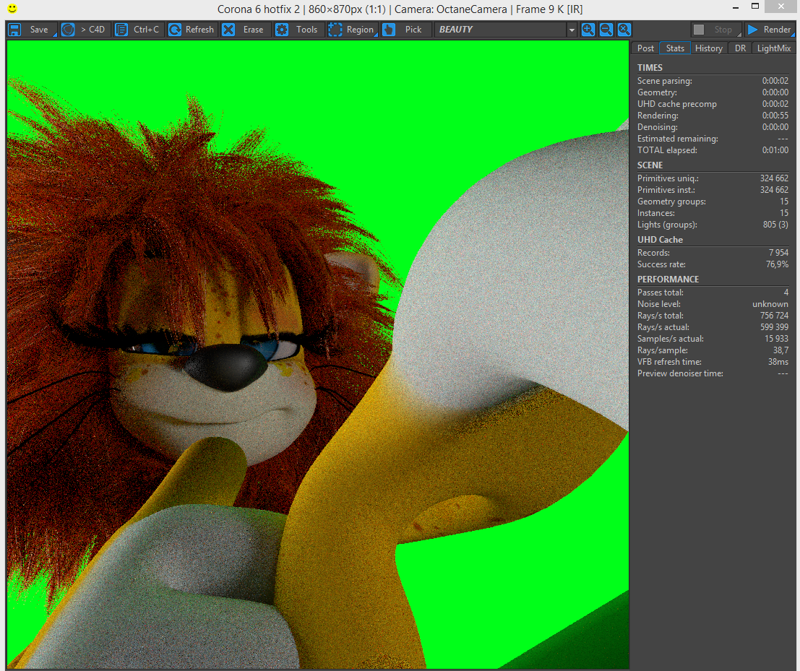Viewport: 800px width, 671px height.
Task: Click the 'Geometry:' time row
Action: click(x=712, y=92)
